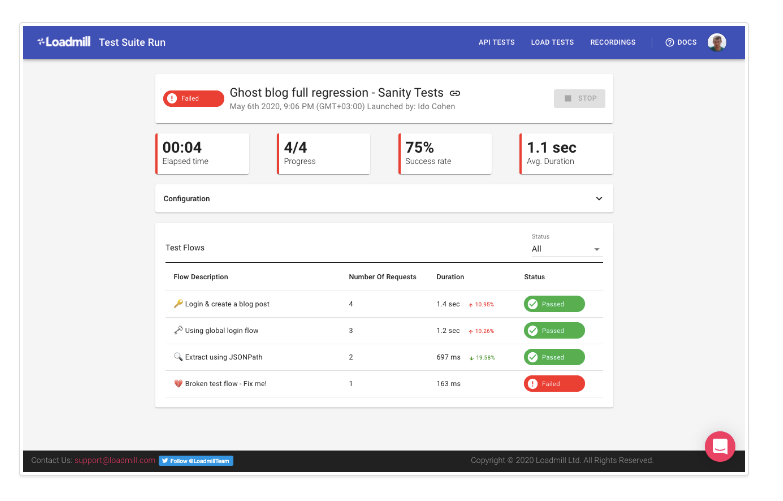Open the chat widget bubble

(720, 446)
